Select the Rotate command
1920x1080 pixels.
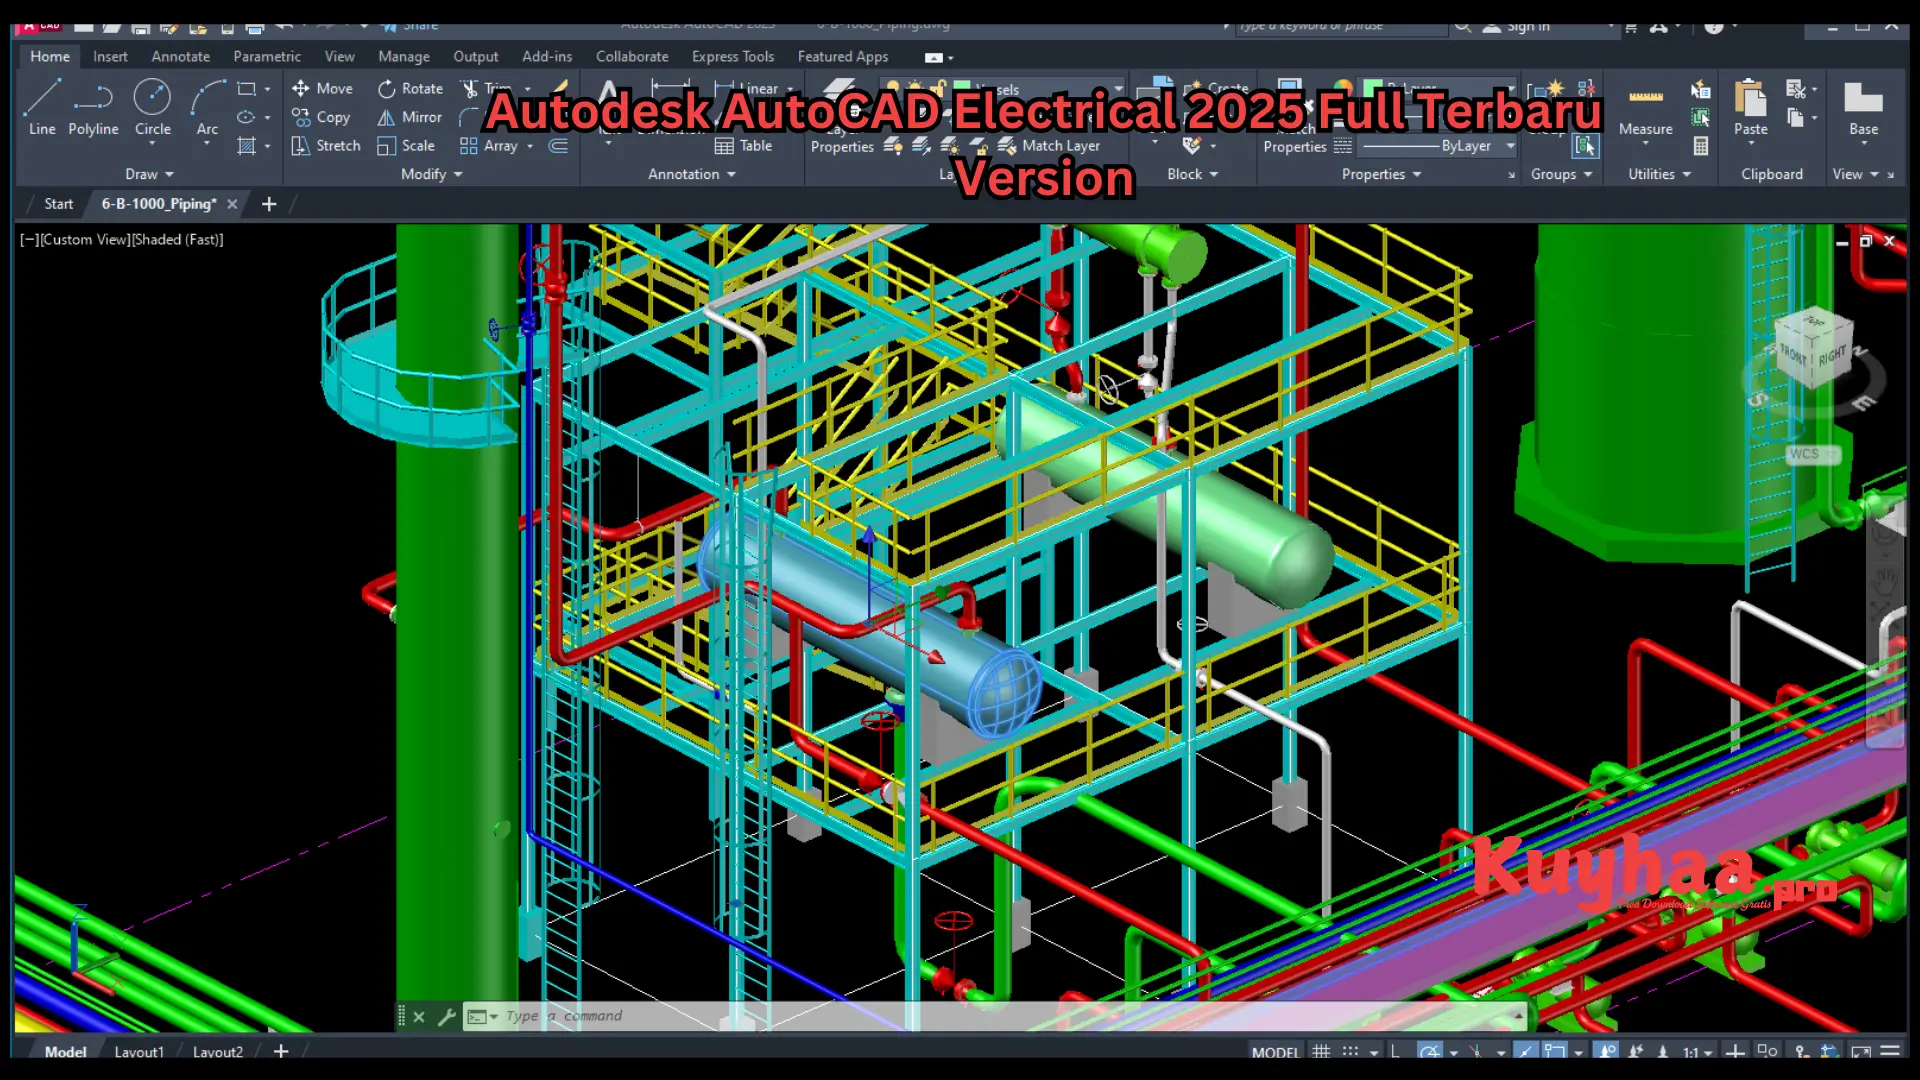coord(409,88)
